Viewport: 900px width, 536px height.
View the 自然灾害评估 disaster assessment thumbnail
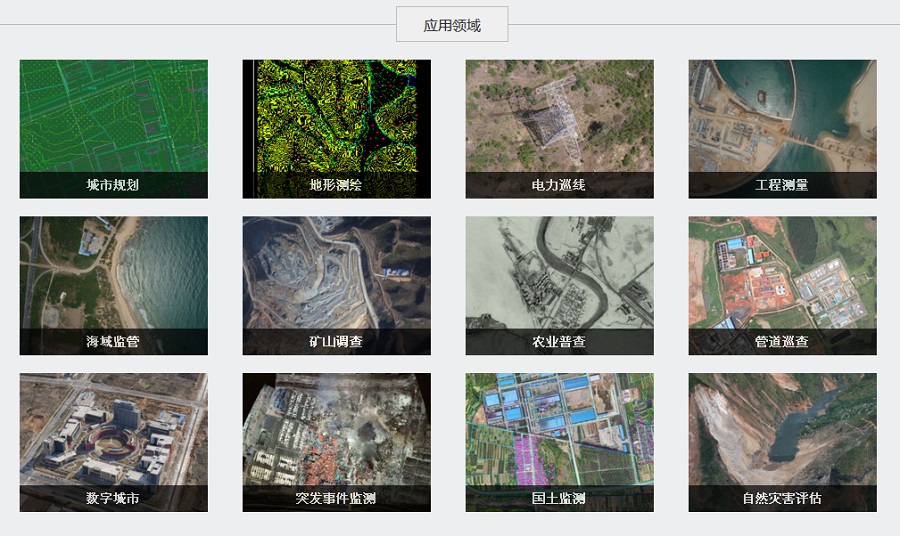(x=782, y=442)
